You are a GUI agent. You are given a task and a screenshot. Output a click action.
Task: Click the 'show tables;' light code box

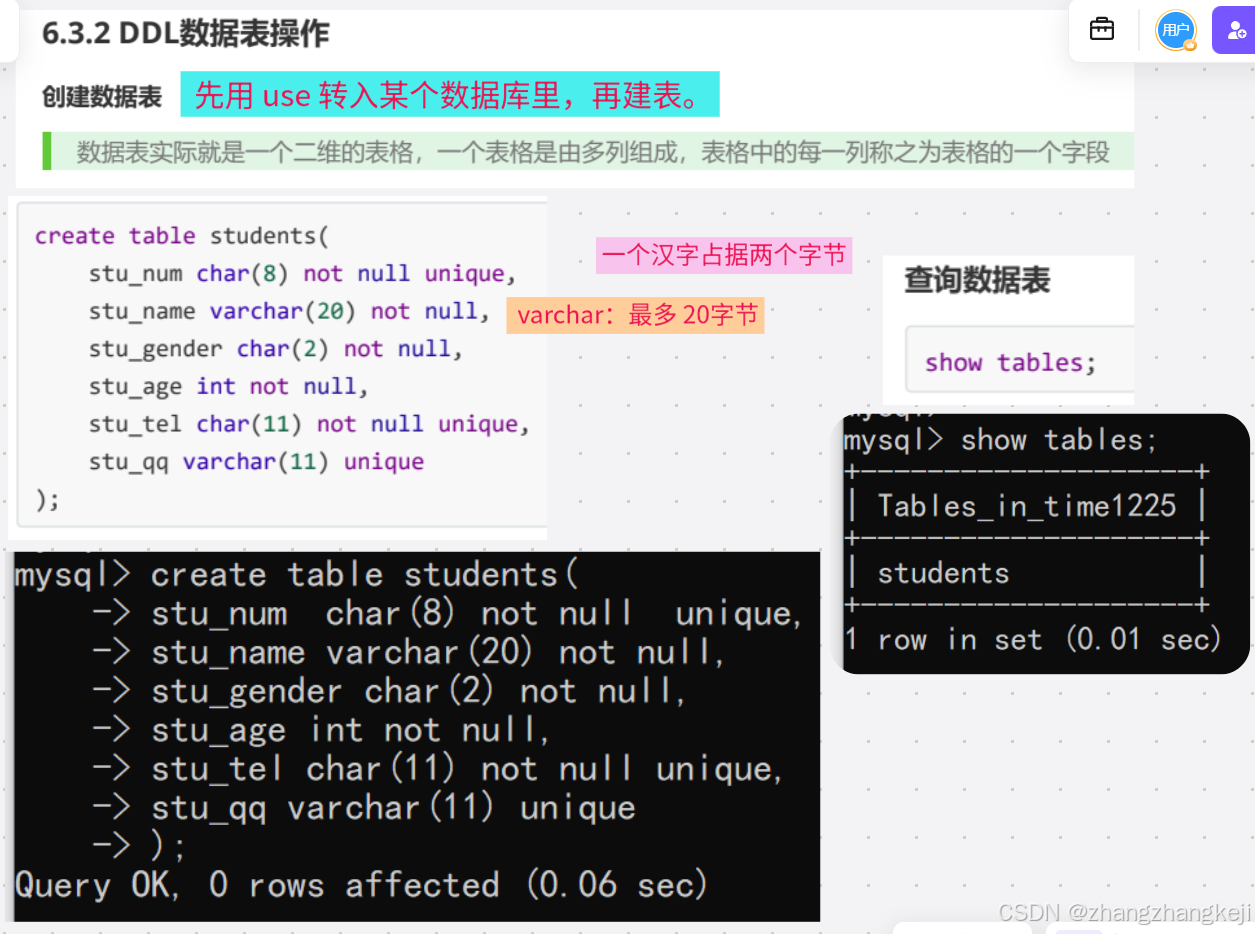pyautogui.click(x=1019, y=360)
